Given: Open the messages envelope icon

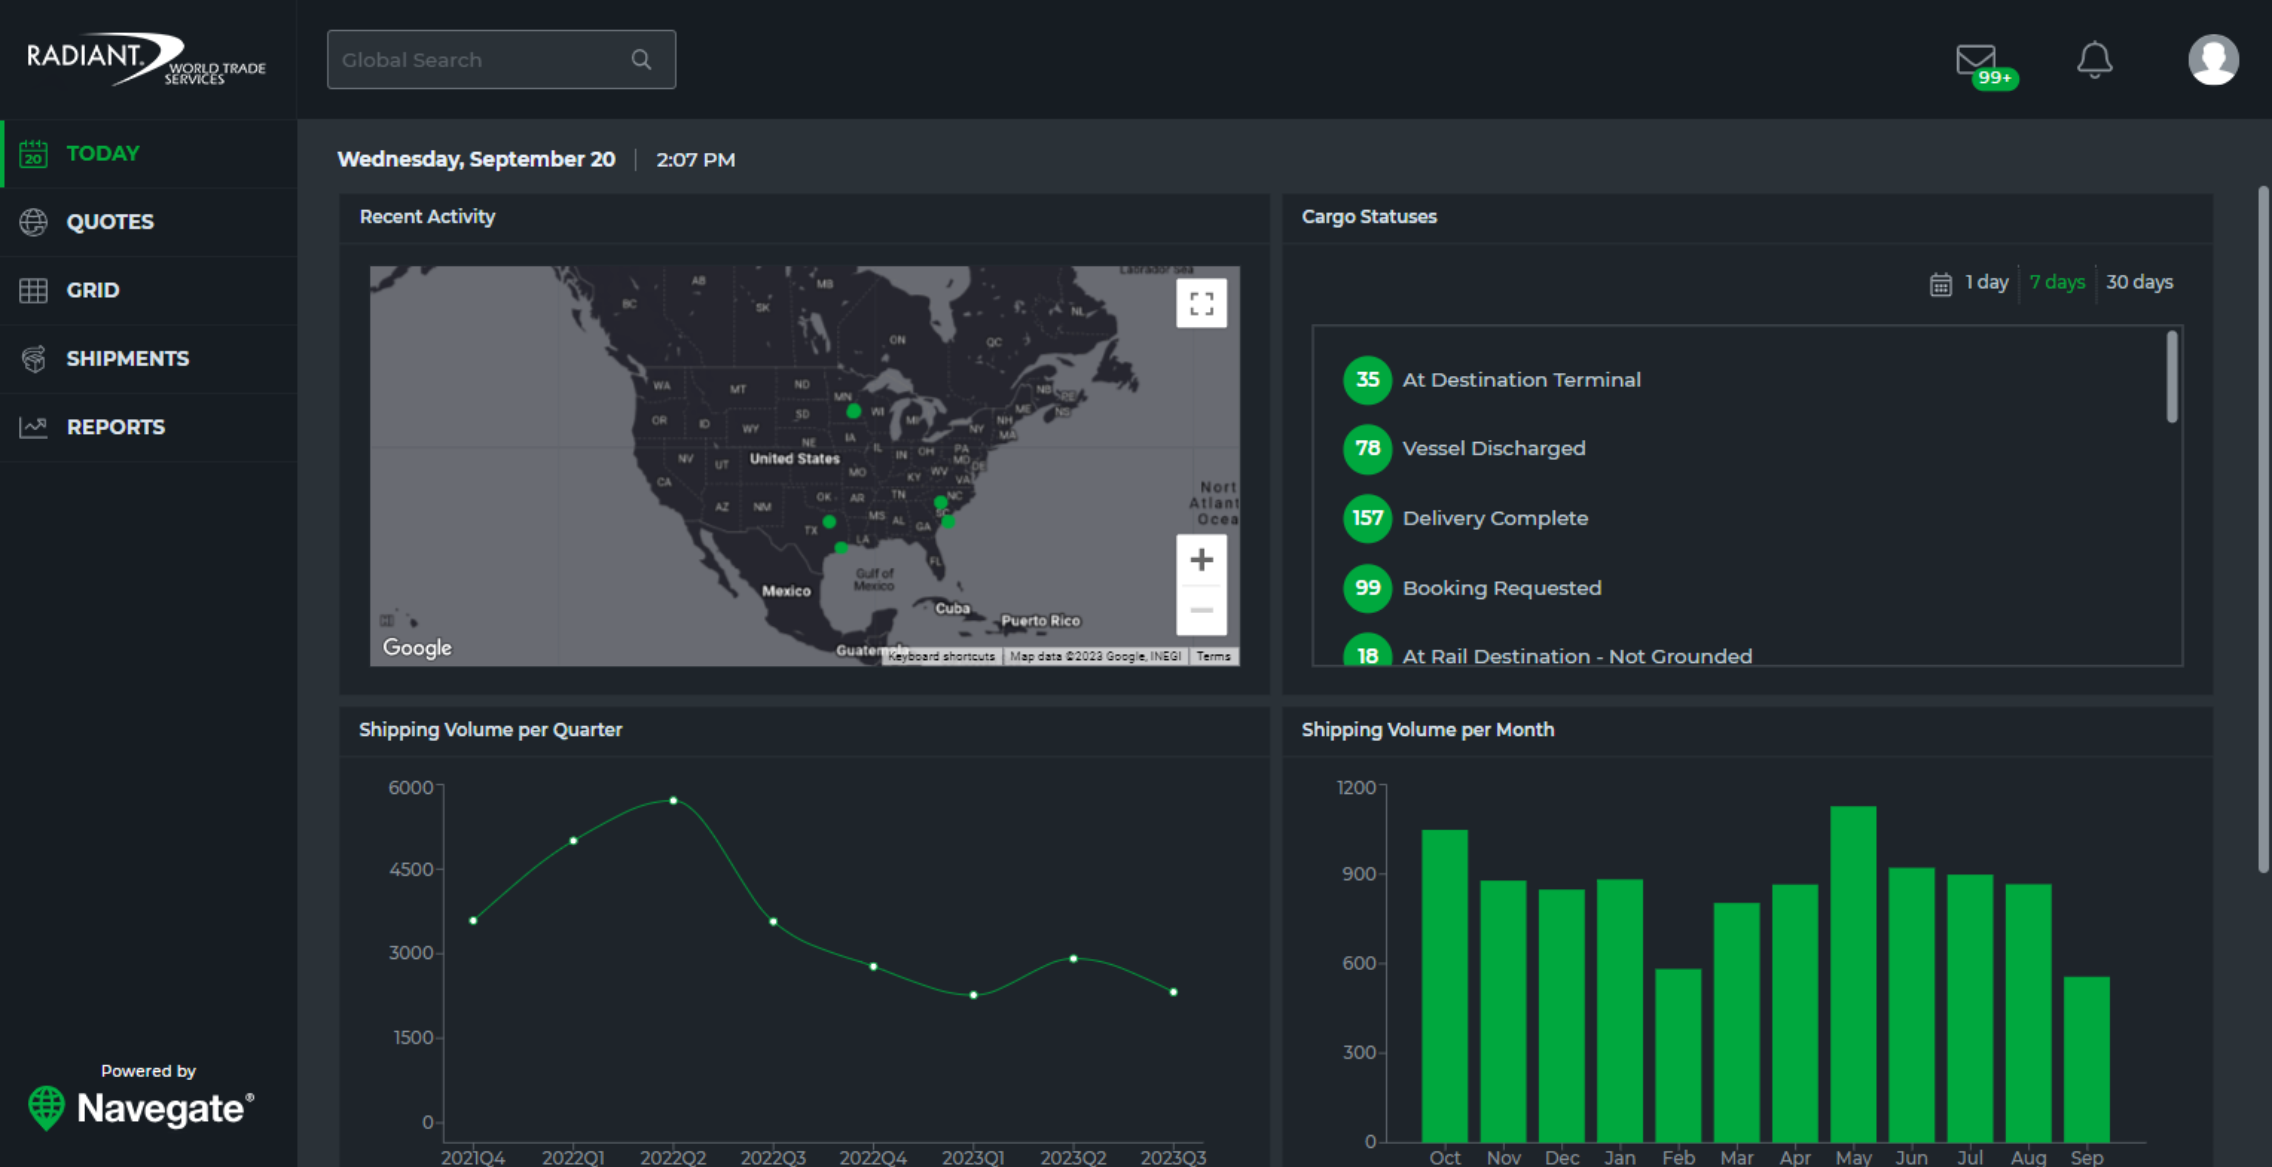Looking at the screenshot, I should [1975, 60].
